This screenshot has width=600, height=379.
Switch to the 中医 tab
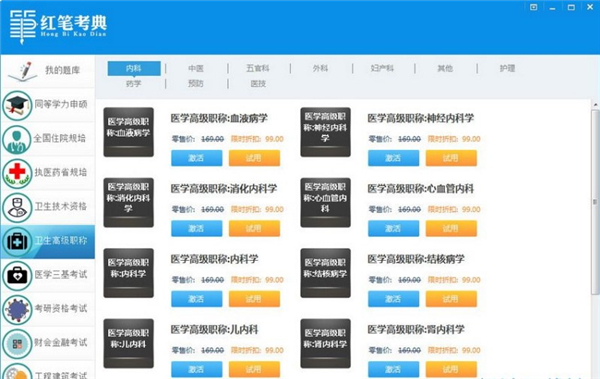(196, 69)
